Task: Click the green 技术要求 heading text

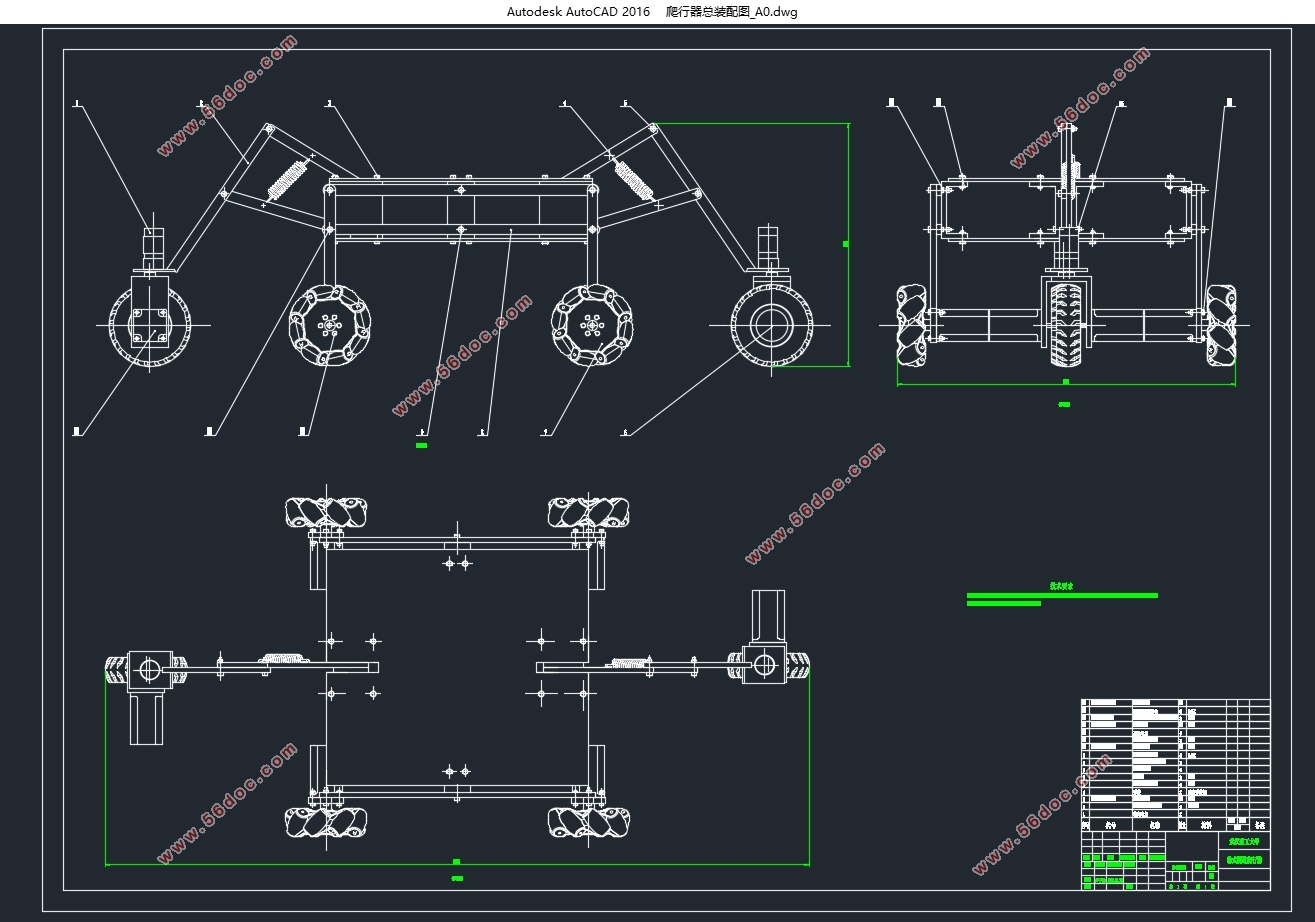Action: (1060, 587)
